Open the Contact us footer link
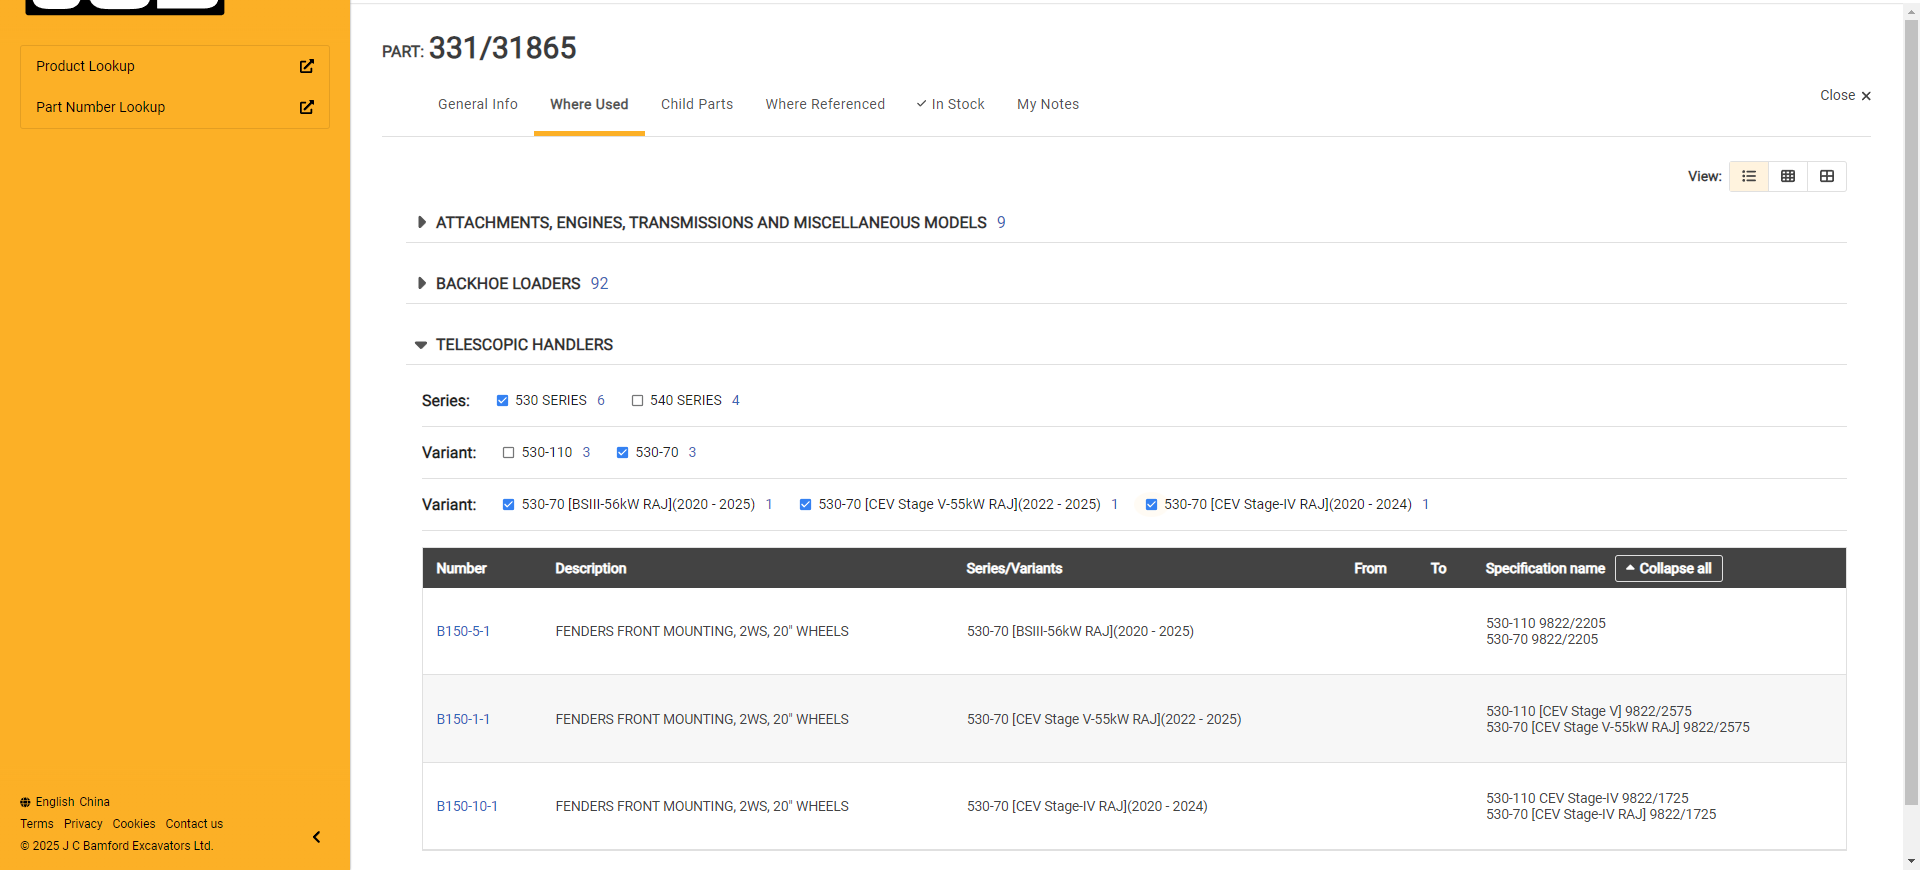The image size is (1920, 870). (x=194, y=824)
